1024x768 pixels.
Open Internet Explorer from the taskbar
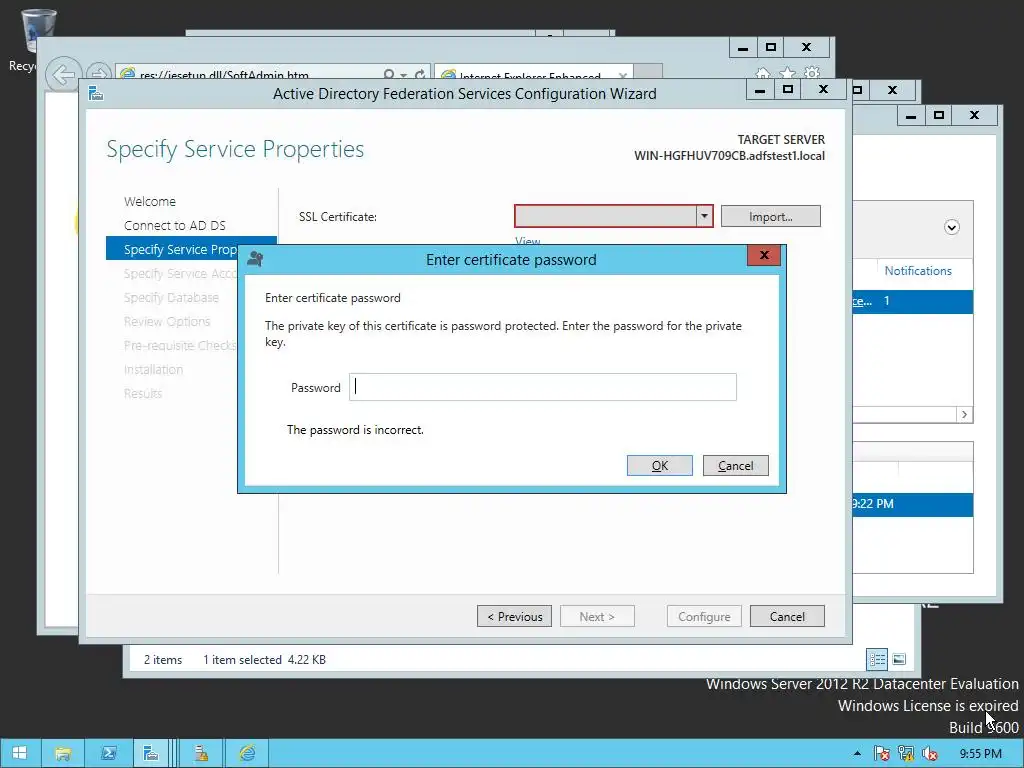coord(247,753)
